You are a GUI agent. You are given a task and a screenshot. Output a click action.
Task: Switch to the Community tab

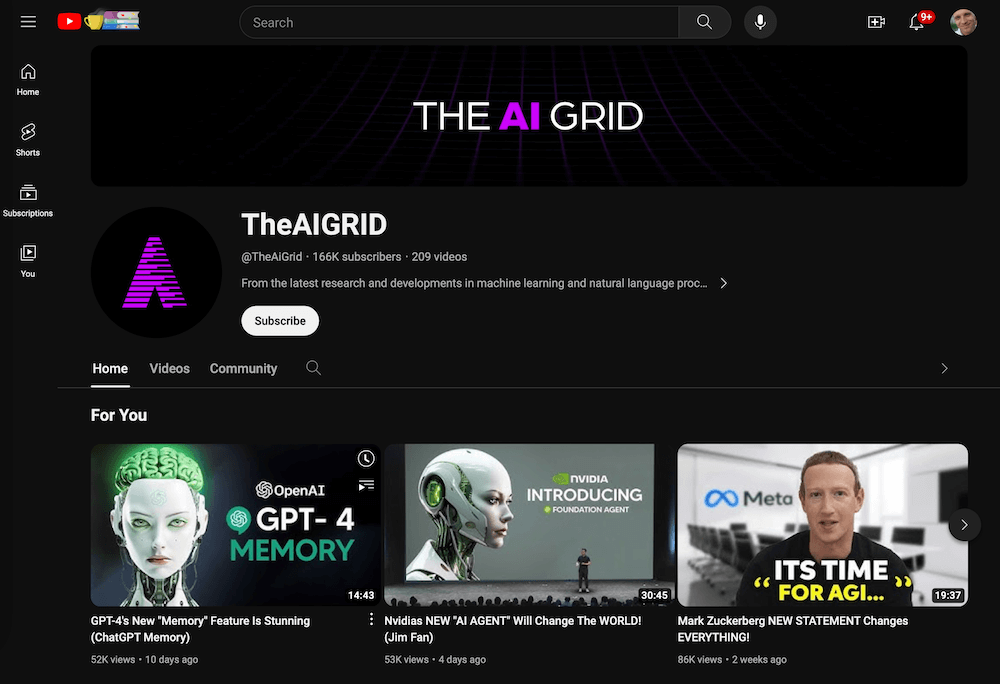click(x=244, y=368)
